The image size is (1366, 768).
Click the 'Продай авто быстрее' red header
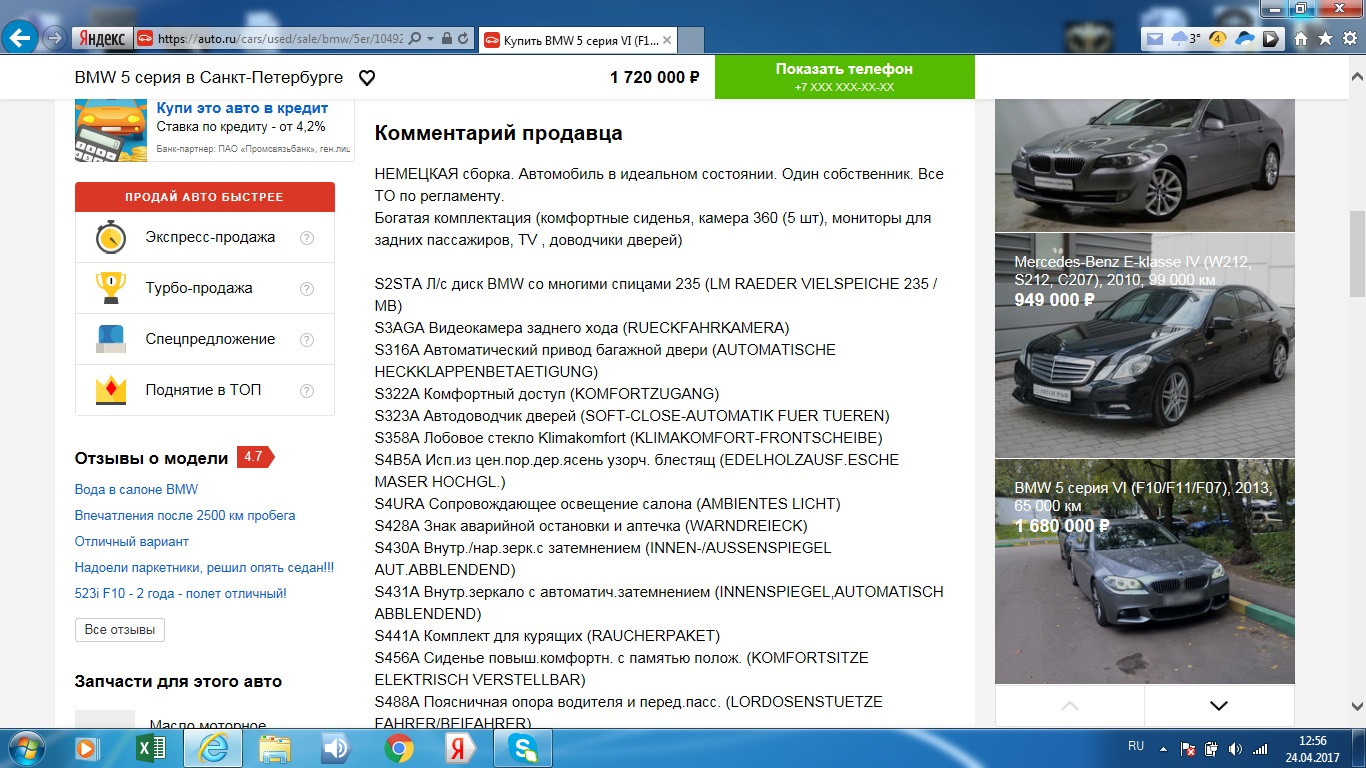(x=205, y=197)
